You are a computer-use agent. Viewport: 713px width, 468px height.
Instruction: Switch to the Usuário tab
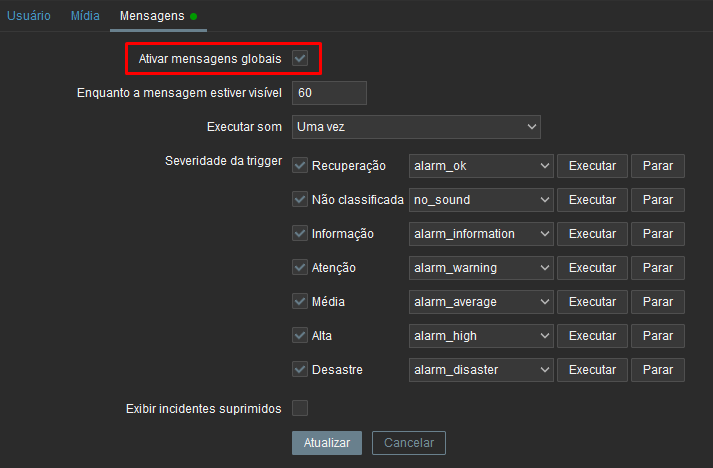29,15
